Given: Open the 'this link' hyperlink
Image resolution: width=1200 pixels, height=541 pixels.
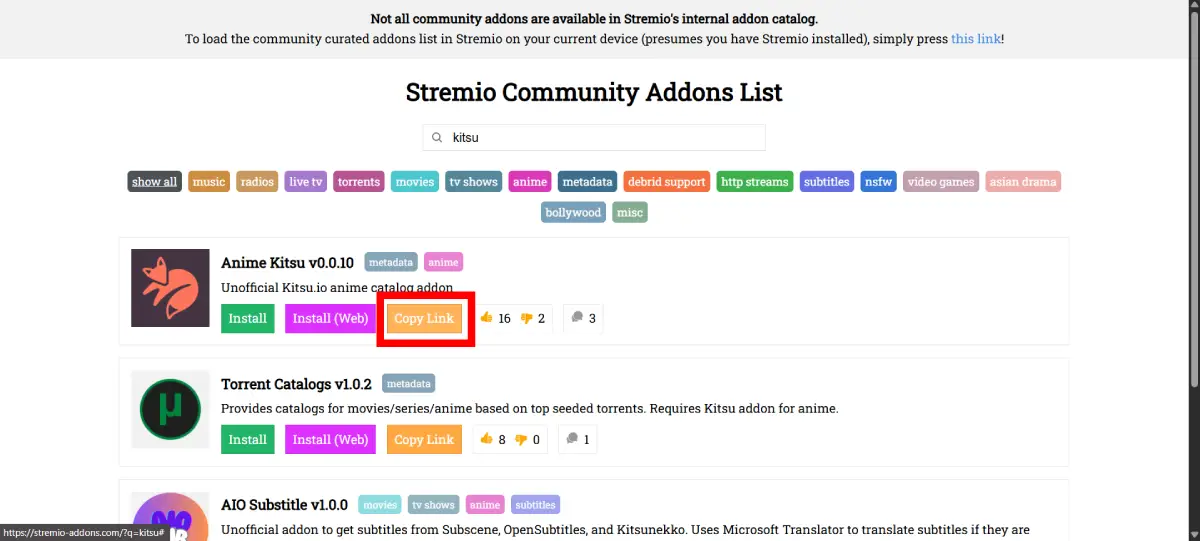Looking at the screenshot, I should pos(975,39).
